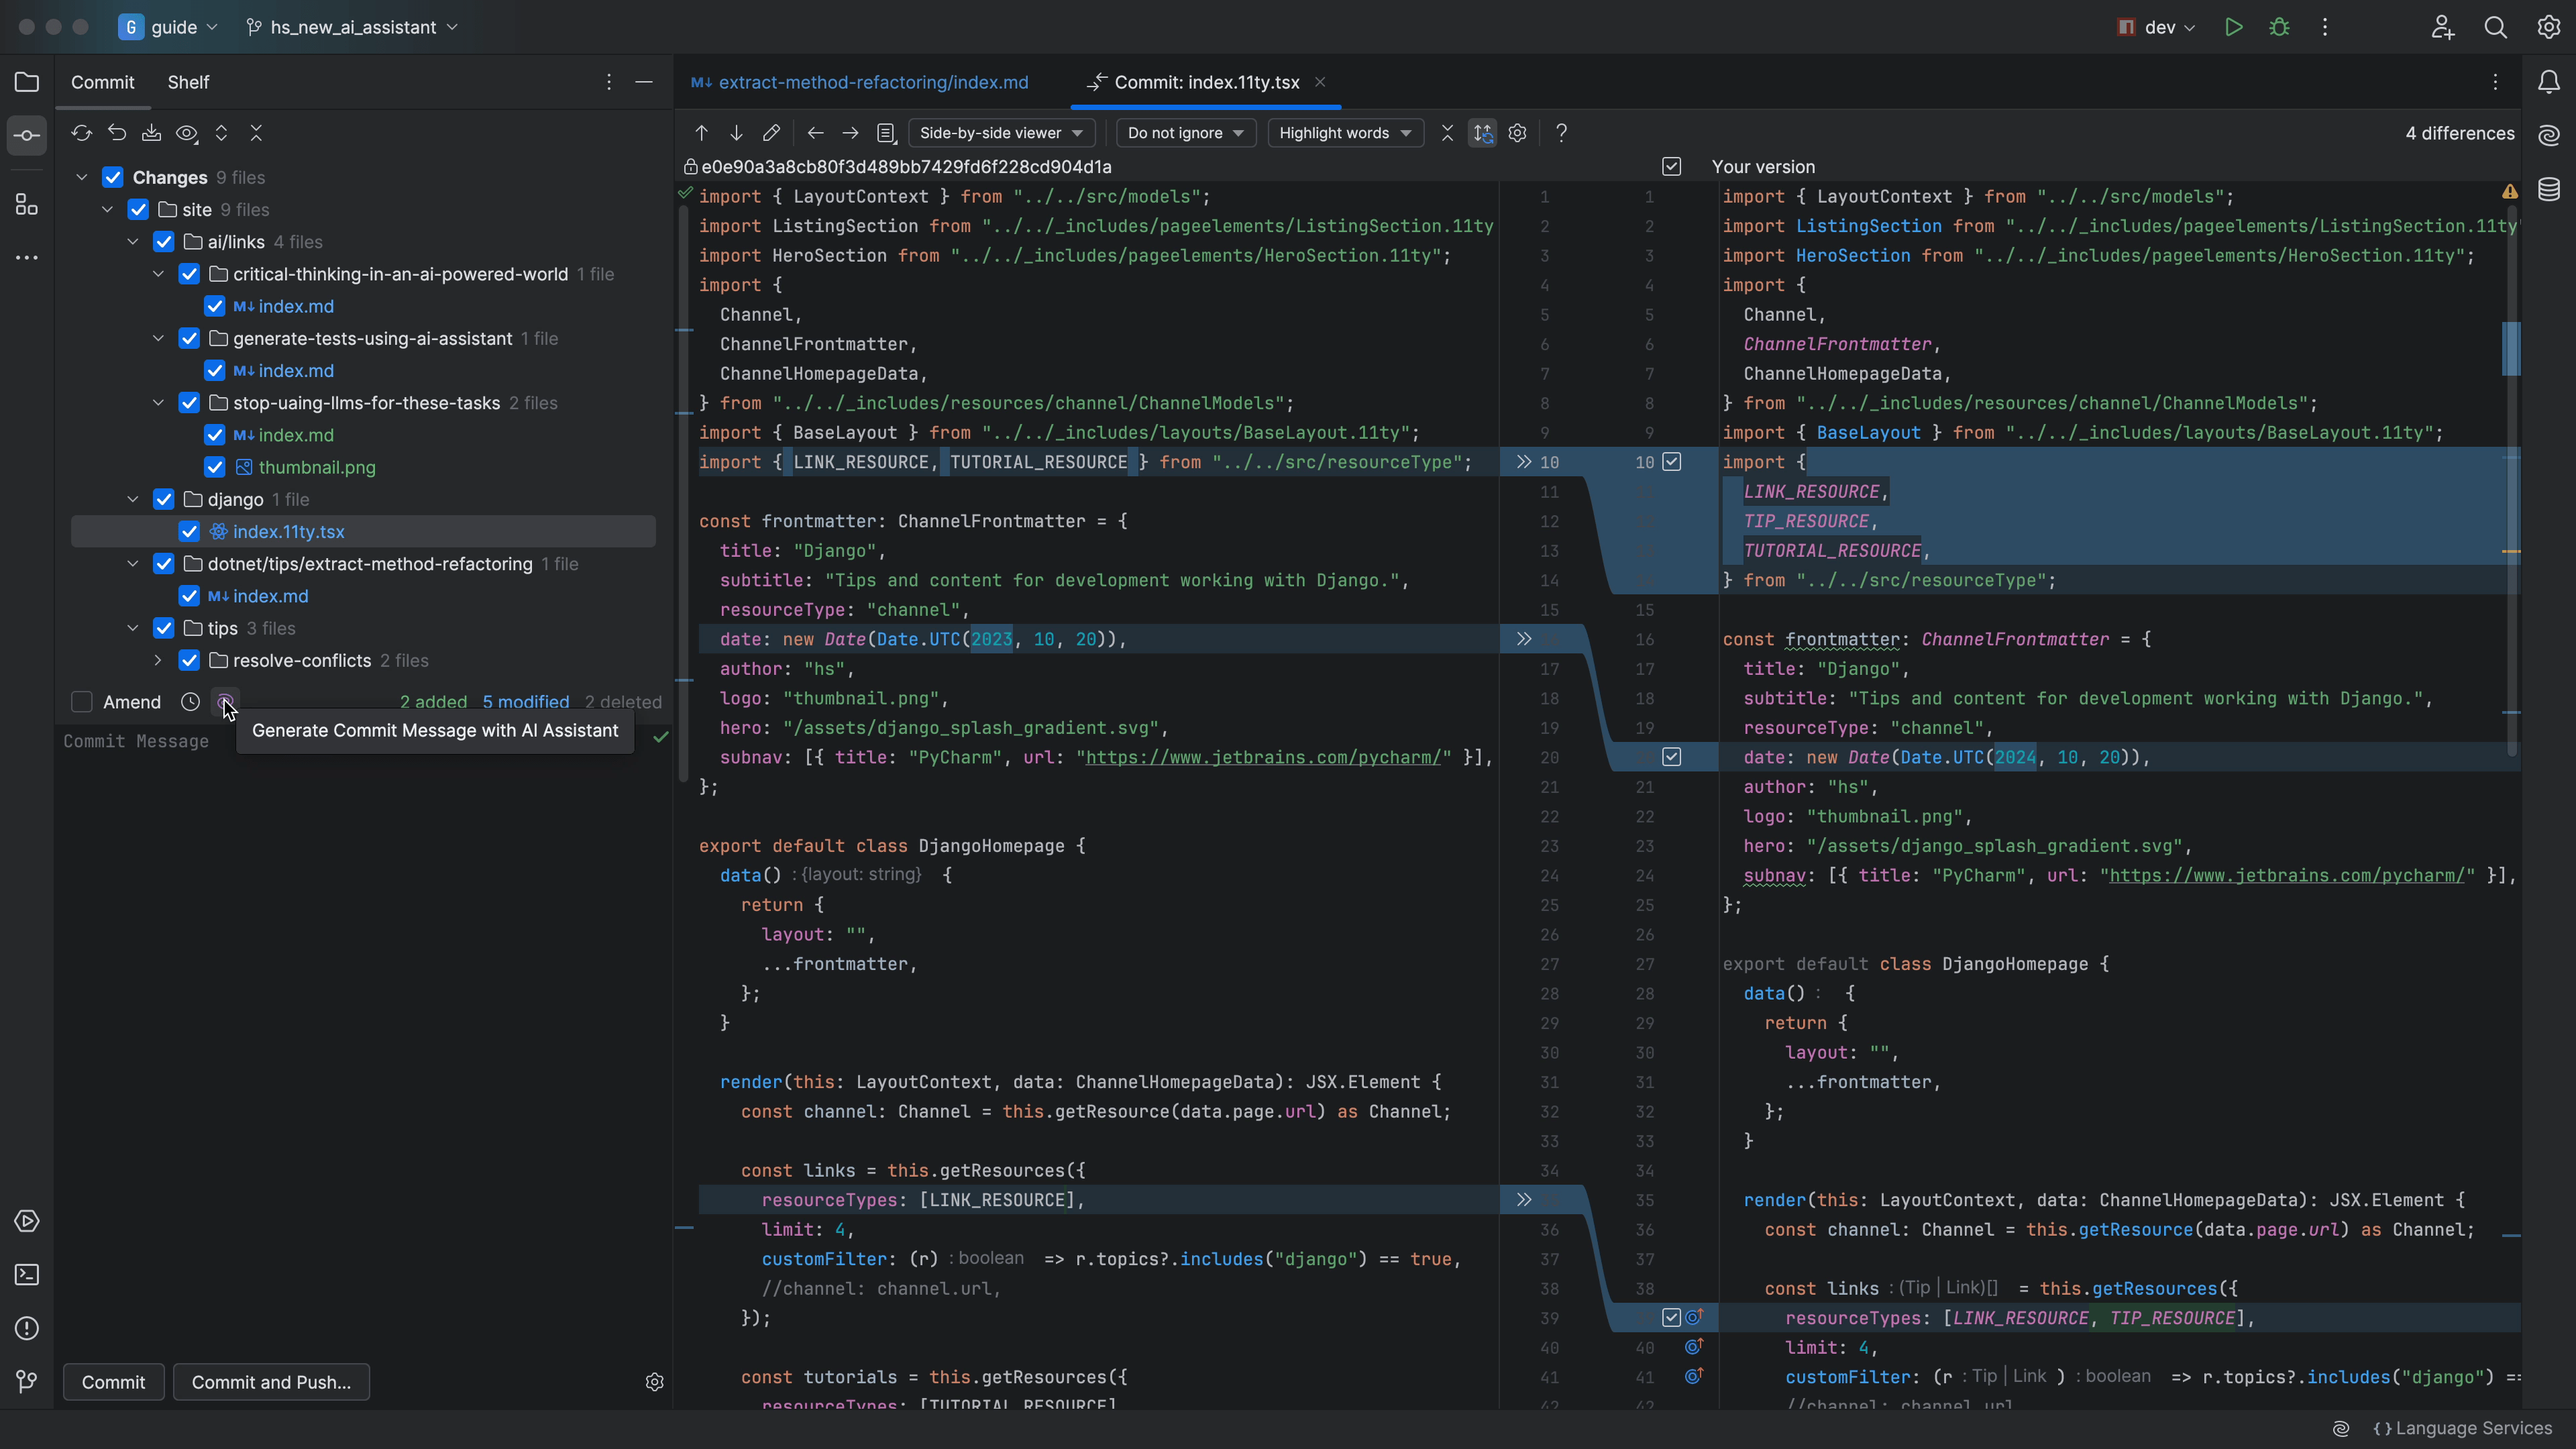Switch to the Shelf tab
Viewport: 2576px width, 1449px height.
(188, 82)
